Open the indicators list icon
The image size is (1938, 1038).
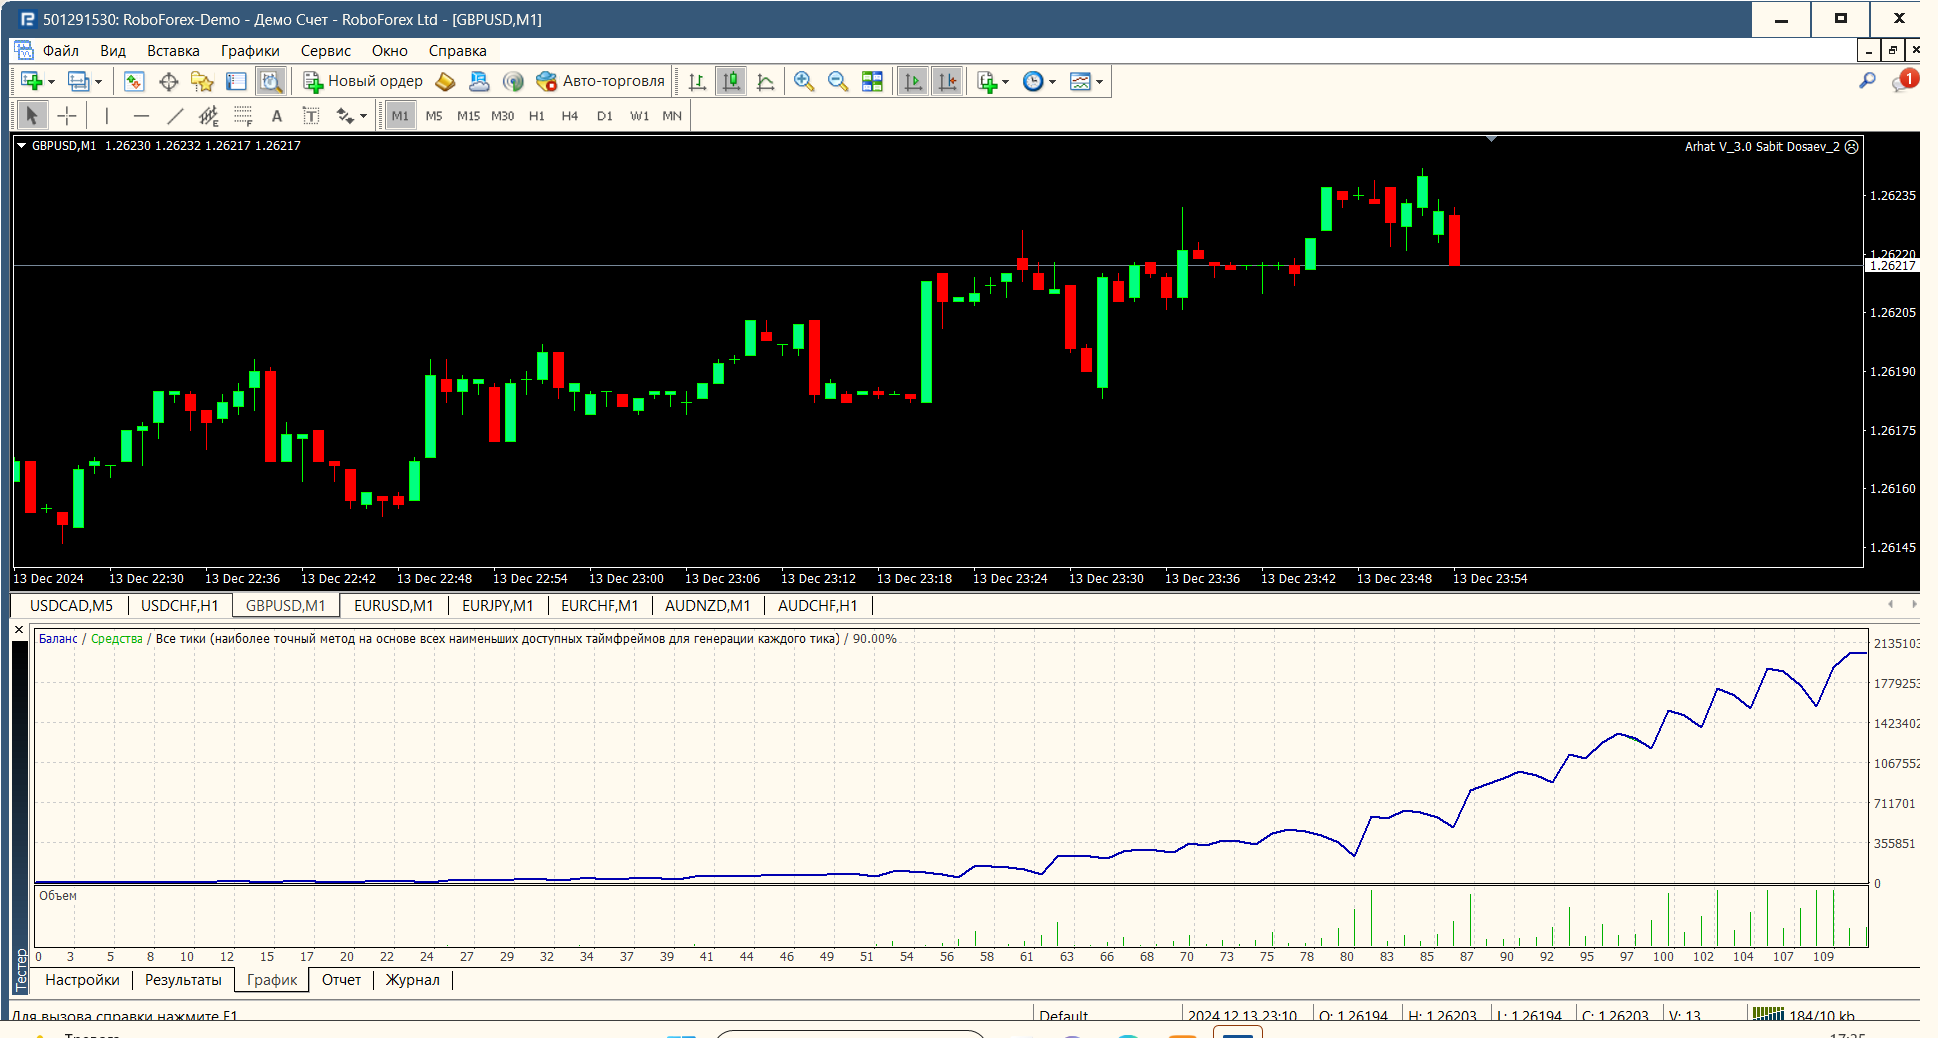click(x=987, y=81)
